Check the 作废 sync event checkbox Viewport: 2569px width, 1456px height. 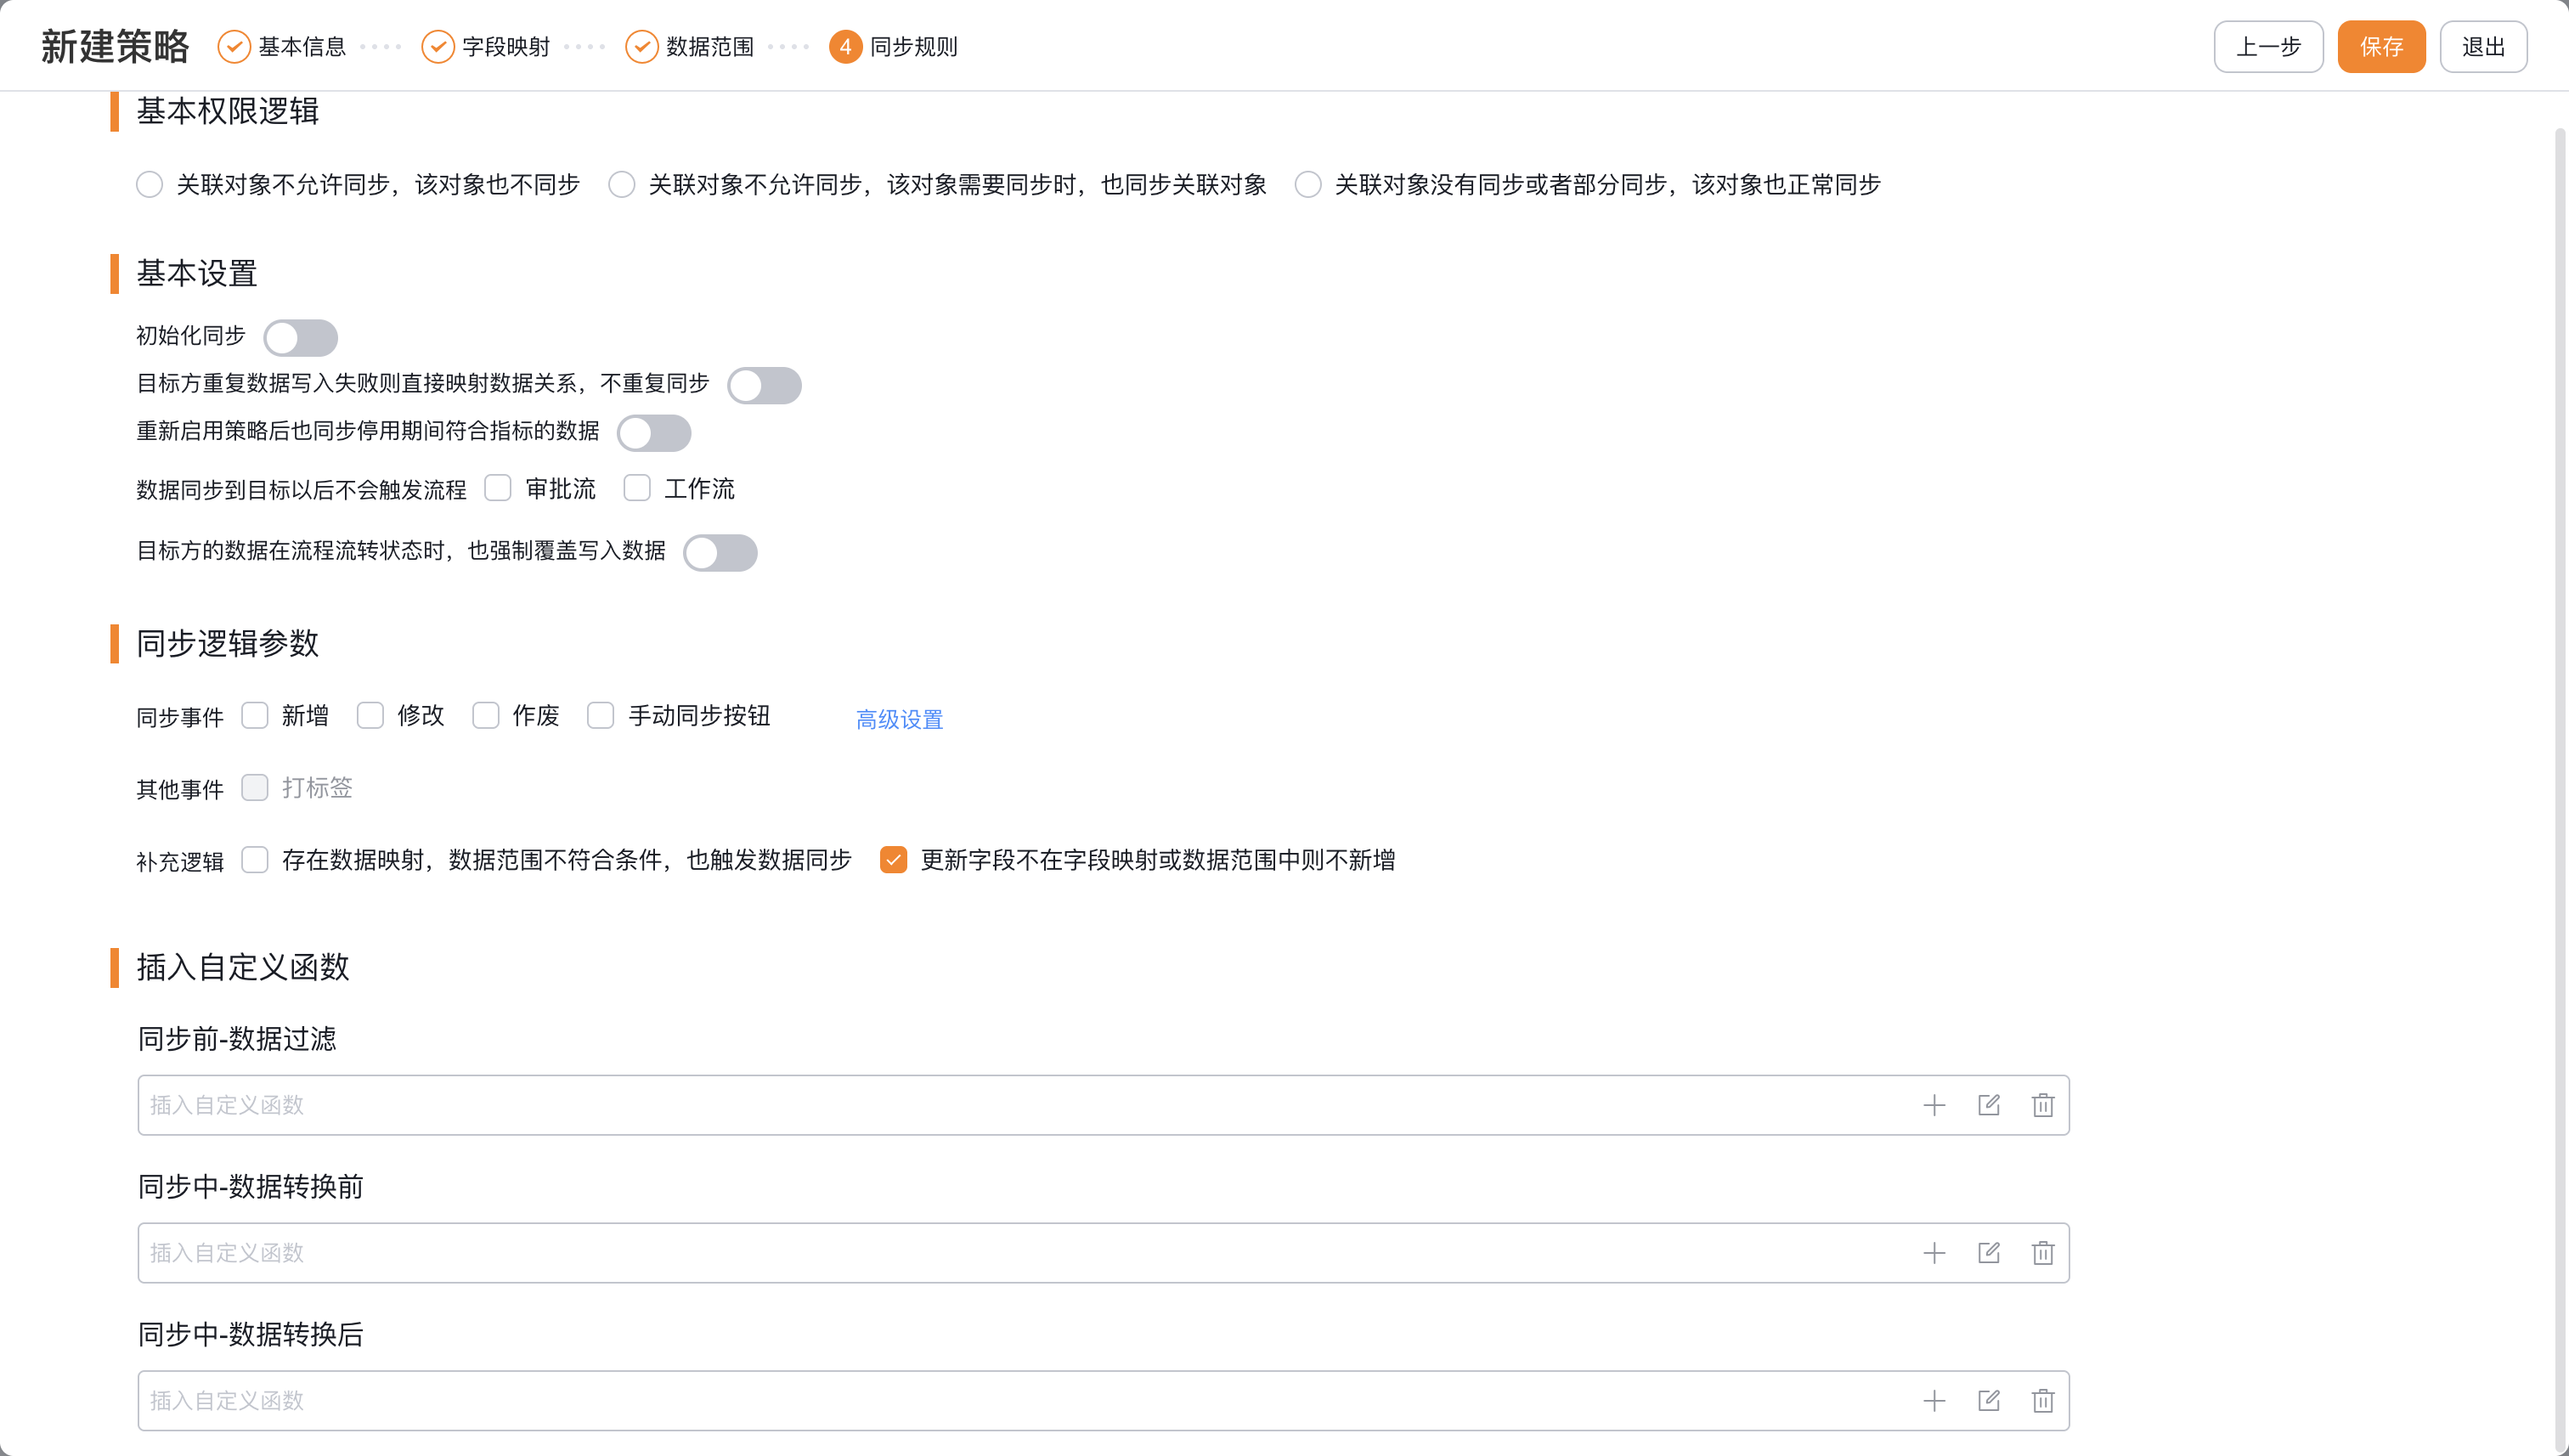click(486, 716)
